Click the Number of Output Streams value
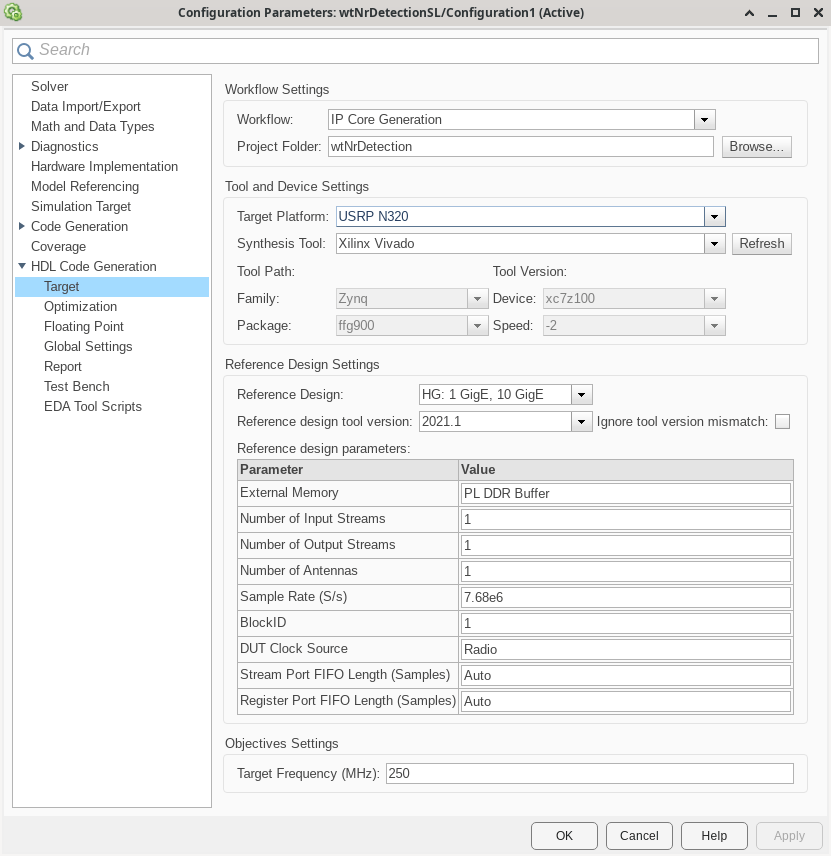 626,545
